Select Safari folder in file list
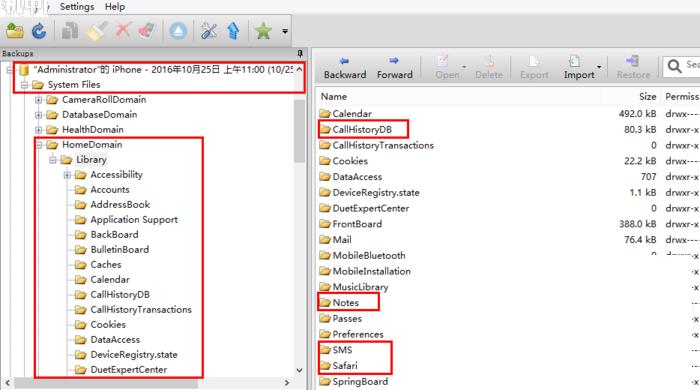This screenshot has width=700, height=390. (345, 366)
